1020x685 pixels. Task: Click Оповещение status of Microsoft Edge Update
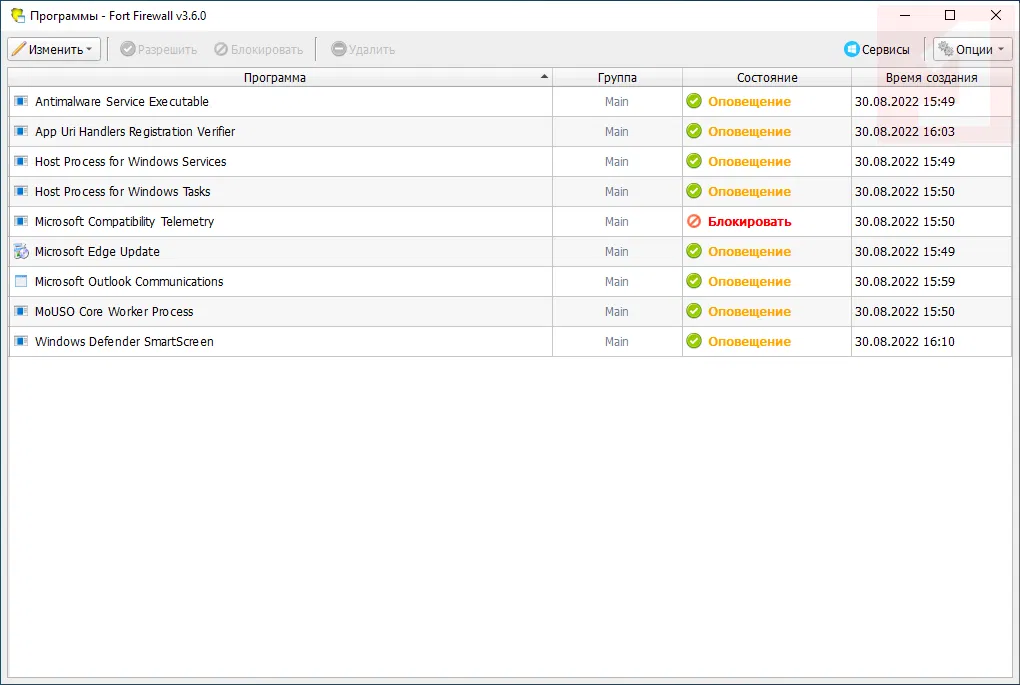point(749,252)
